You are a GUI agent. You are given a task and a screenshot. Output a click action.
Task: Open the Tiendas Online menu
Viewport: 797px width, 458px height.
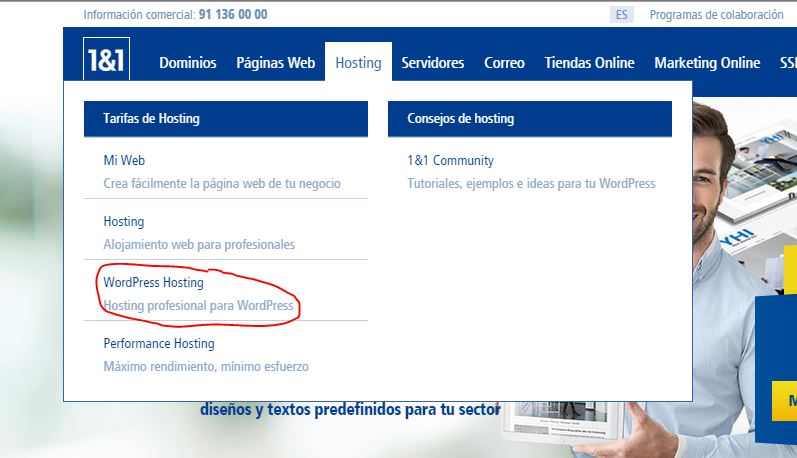[589, 63]
